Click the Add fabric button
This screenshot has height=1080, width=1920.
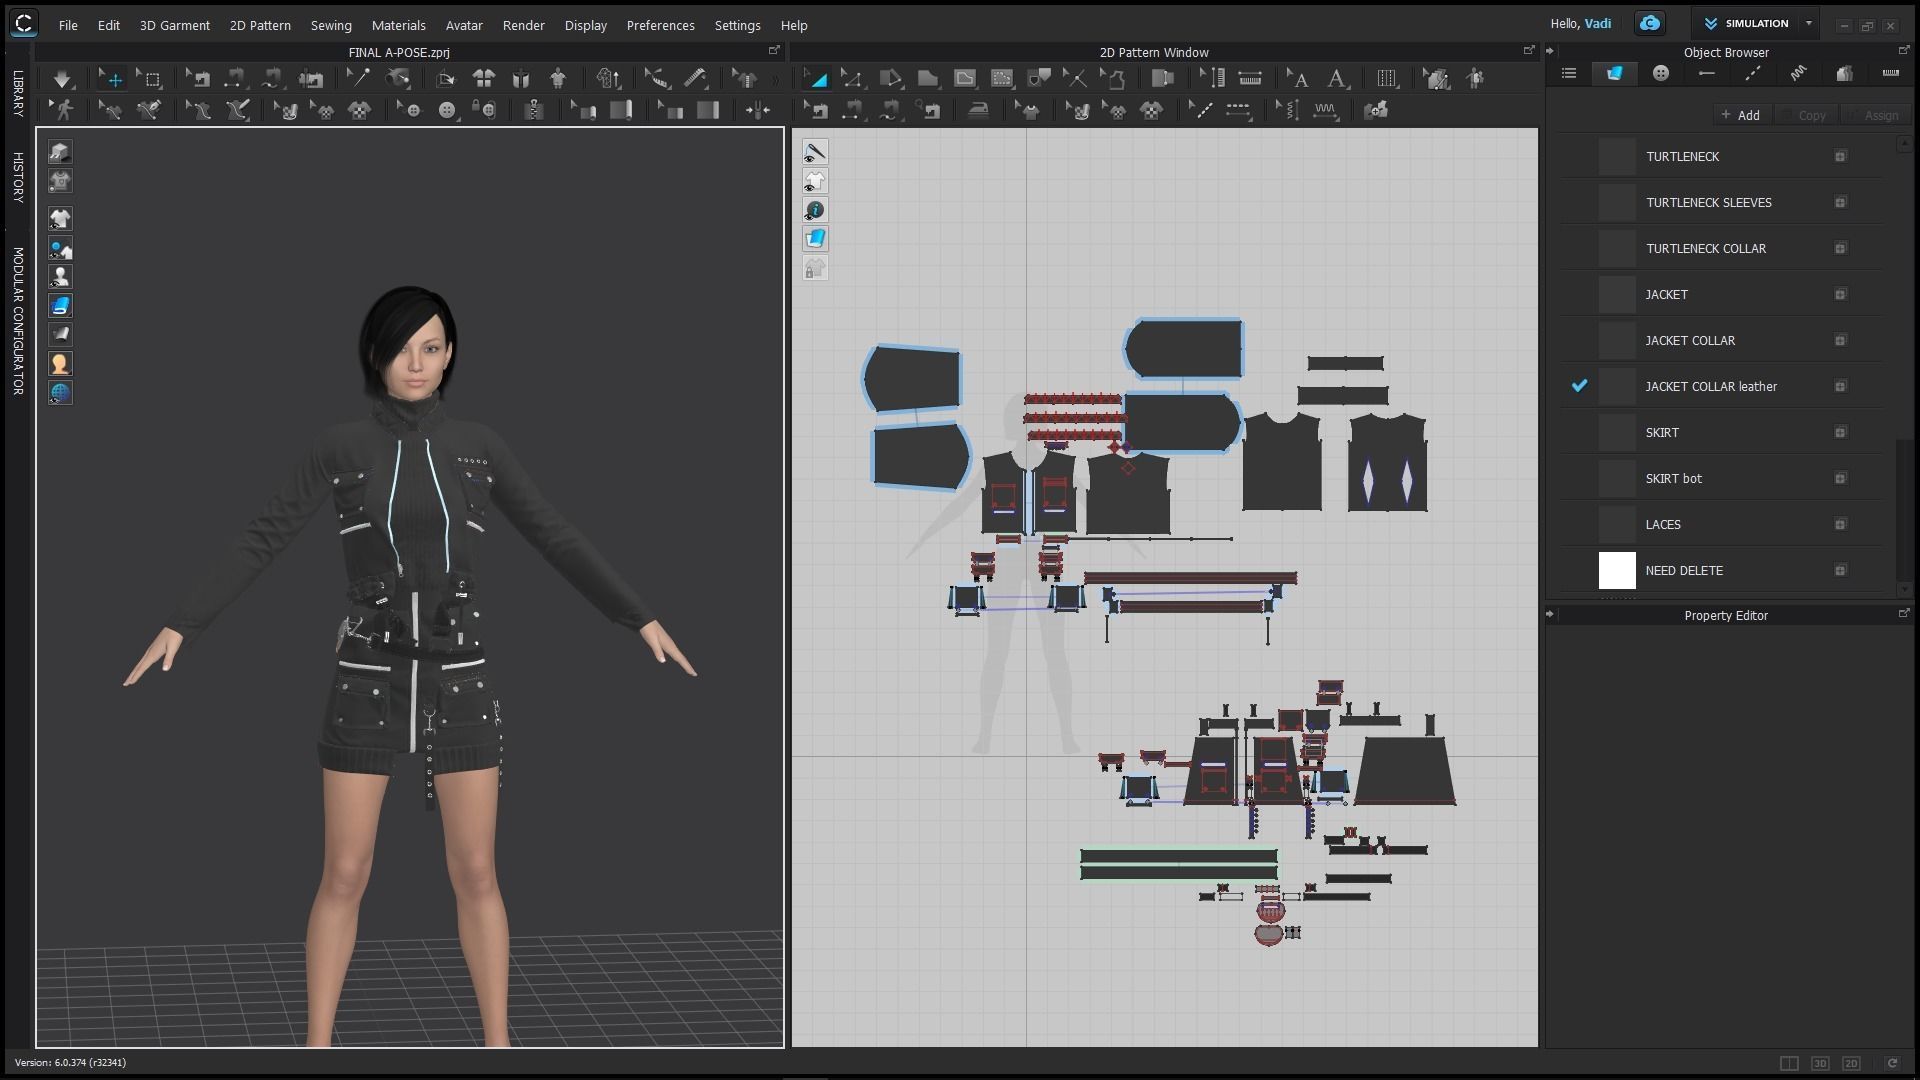pyautogui.click(x=1741, y=115)
